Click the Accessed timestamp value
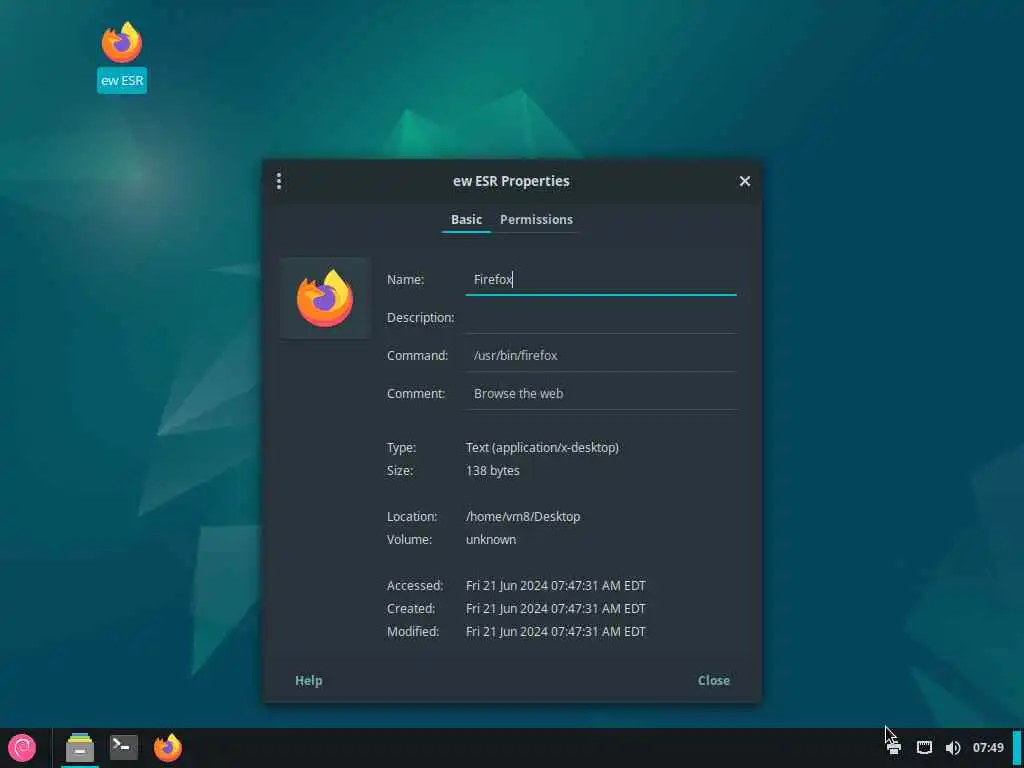 [556, 585]
